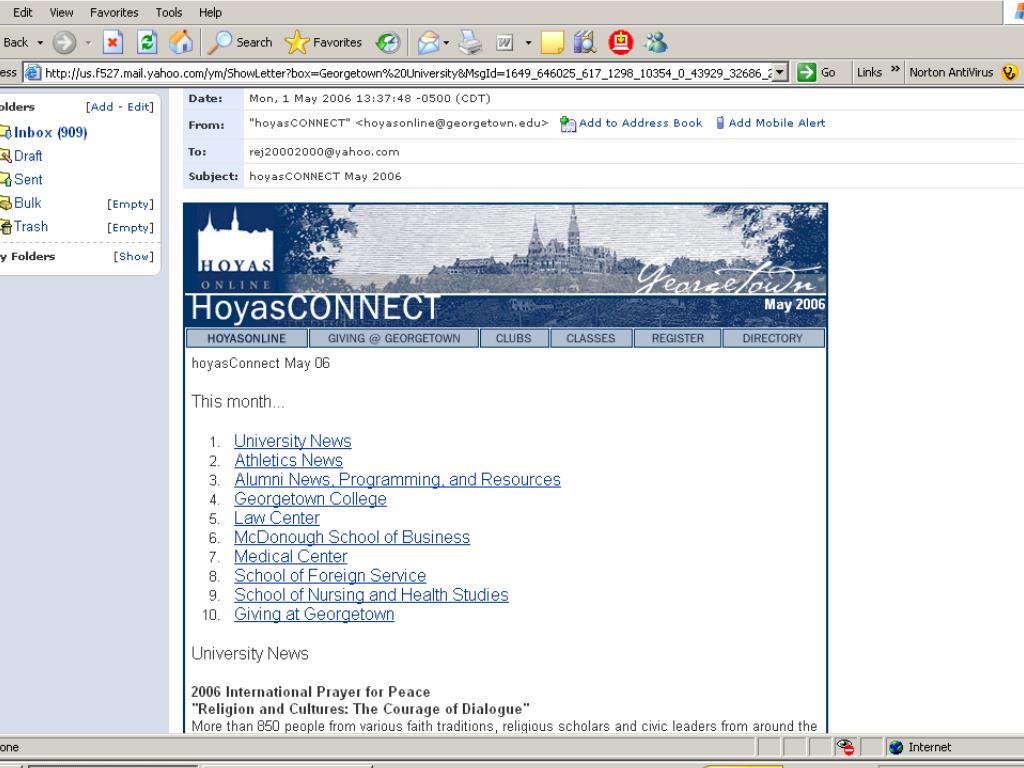
Task: Expand the Edit with Word dropdown arrow
Action: 528,43
